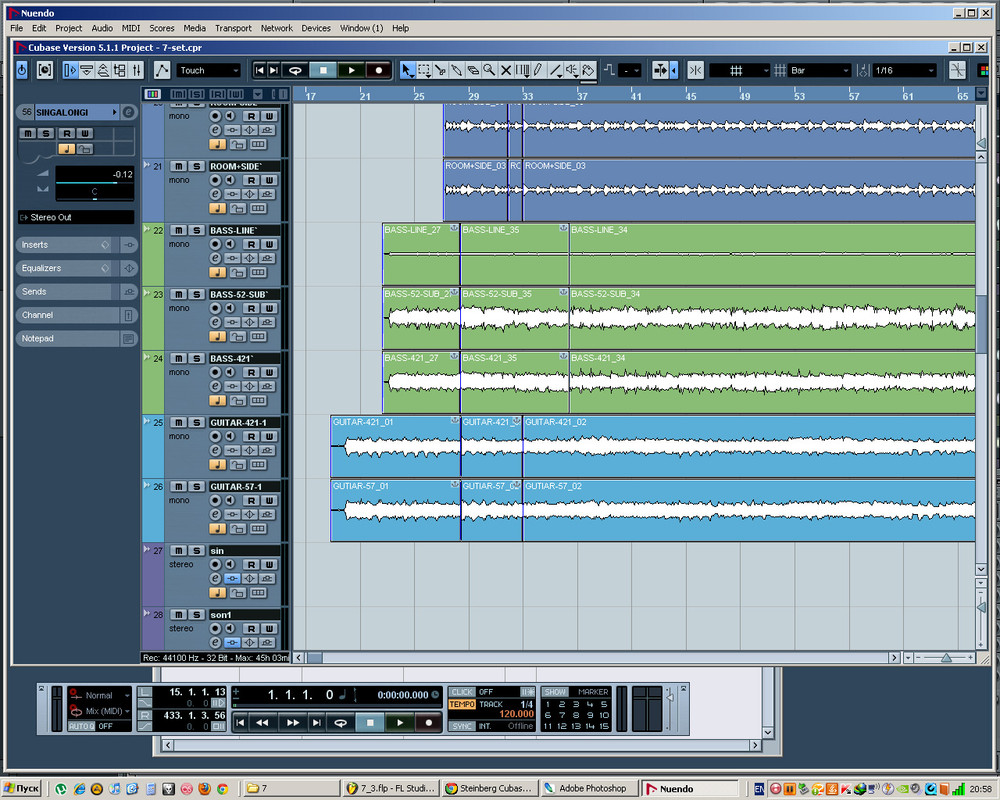This screenshot has width=1000, height=800.
Task: Open the Mixer from toolbar
Action: (136, 70)
